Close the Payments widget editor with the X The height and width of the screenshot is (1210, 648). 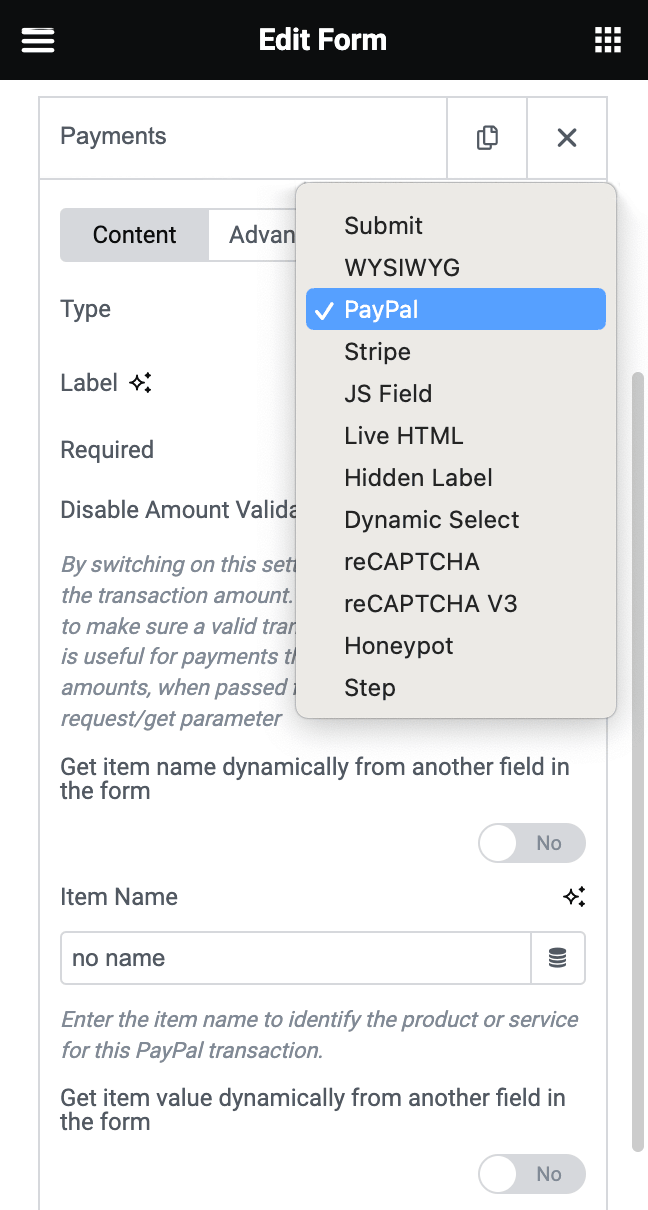pos(567,137)
